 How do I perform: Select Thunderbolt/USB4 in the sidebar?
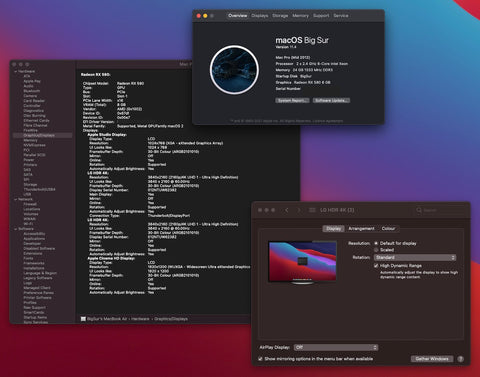[39, 189]
